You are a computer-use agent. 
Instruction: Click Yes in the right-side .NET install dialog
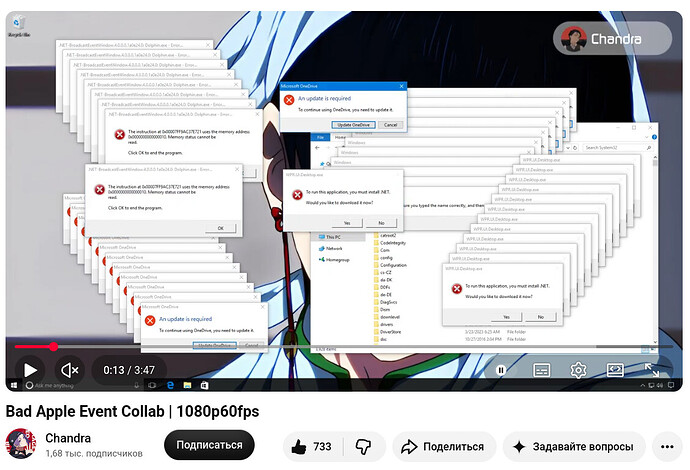pyautogui.click(x=506, y=317)
